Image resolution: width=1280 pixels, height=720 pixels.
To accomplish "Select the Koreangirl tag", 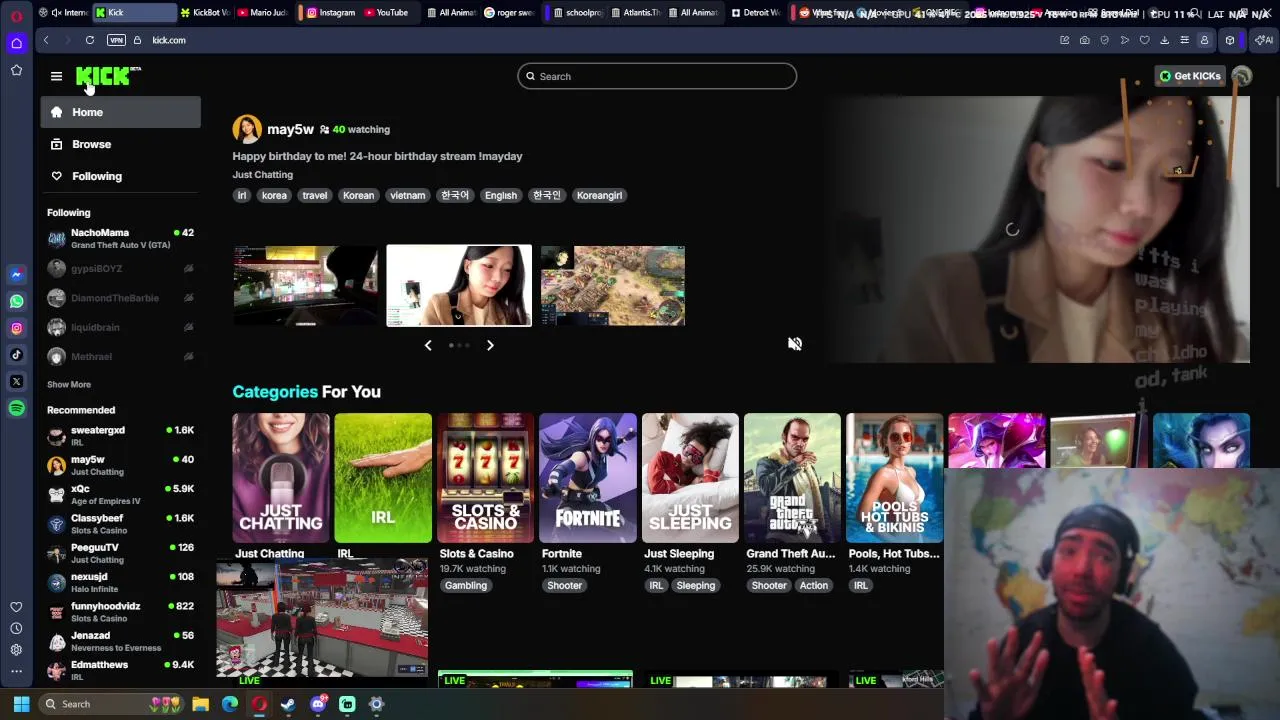I will click(x=599, y=196).
